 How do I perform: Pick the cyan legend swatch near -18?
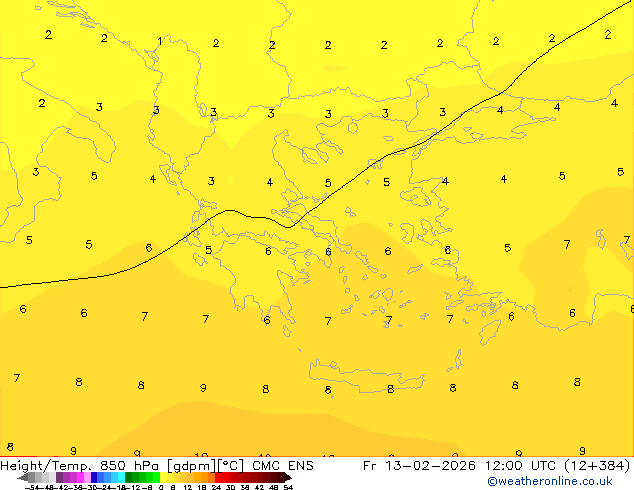click(121, 477)
